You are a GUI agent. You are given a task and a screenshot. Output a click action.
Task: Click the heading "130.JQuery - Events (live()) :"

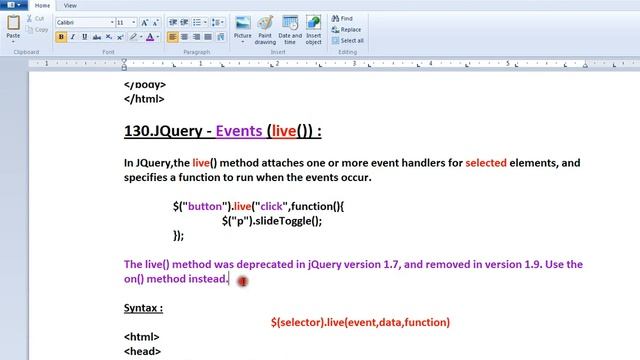click(x=222, y=131)
